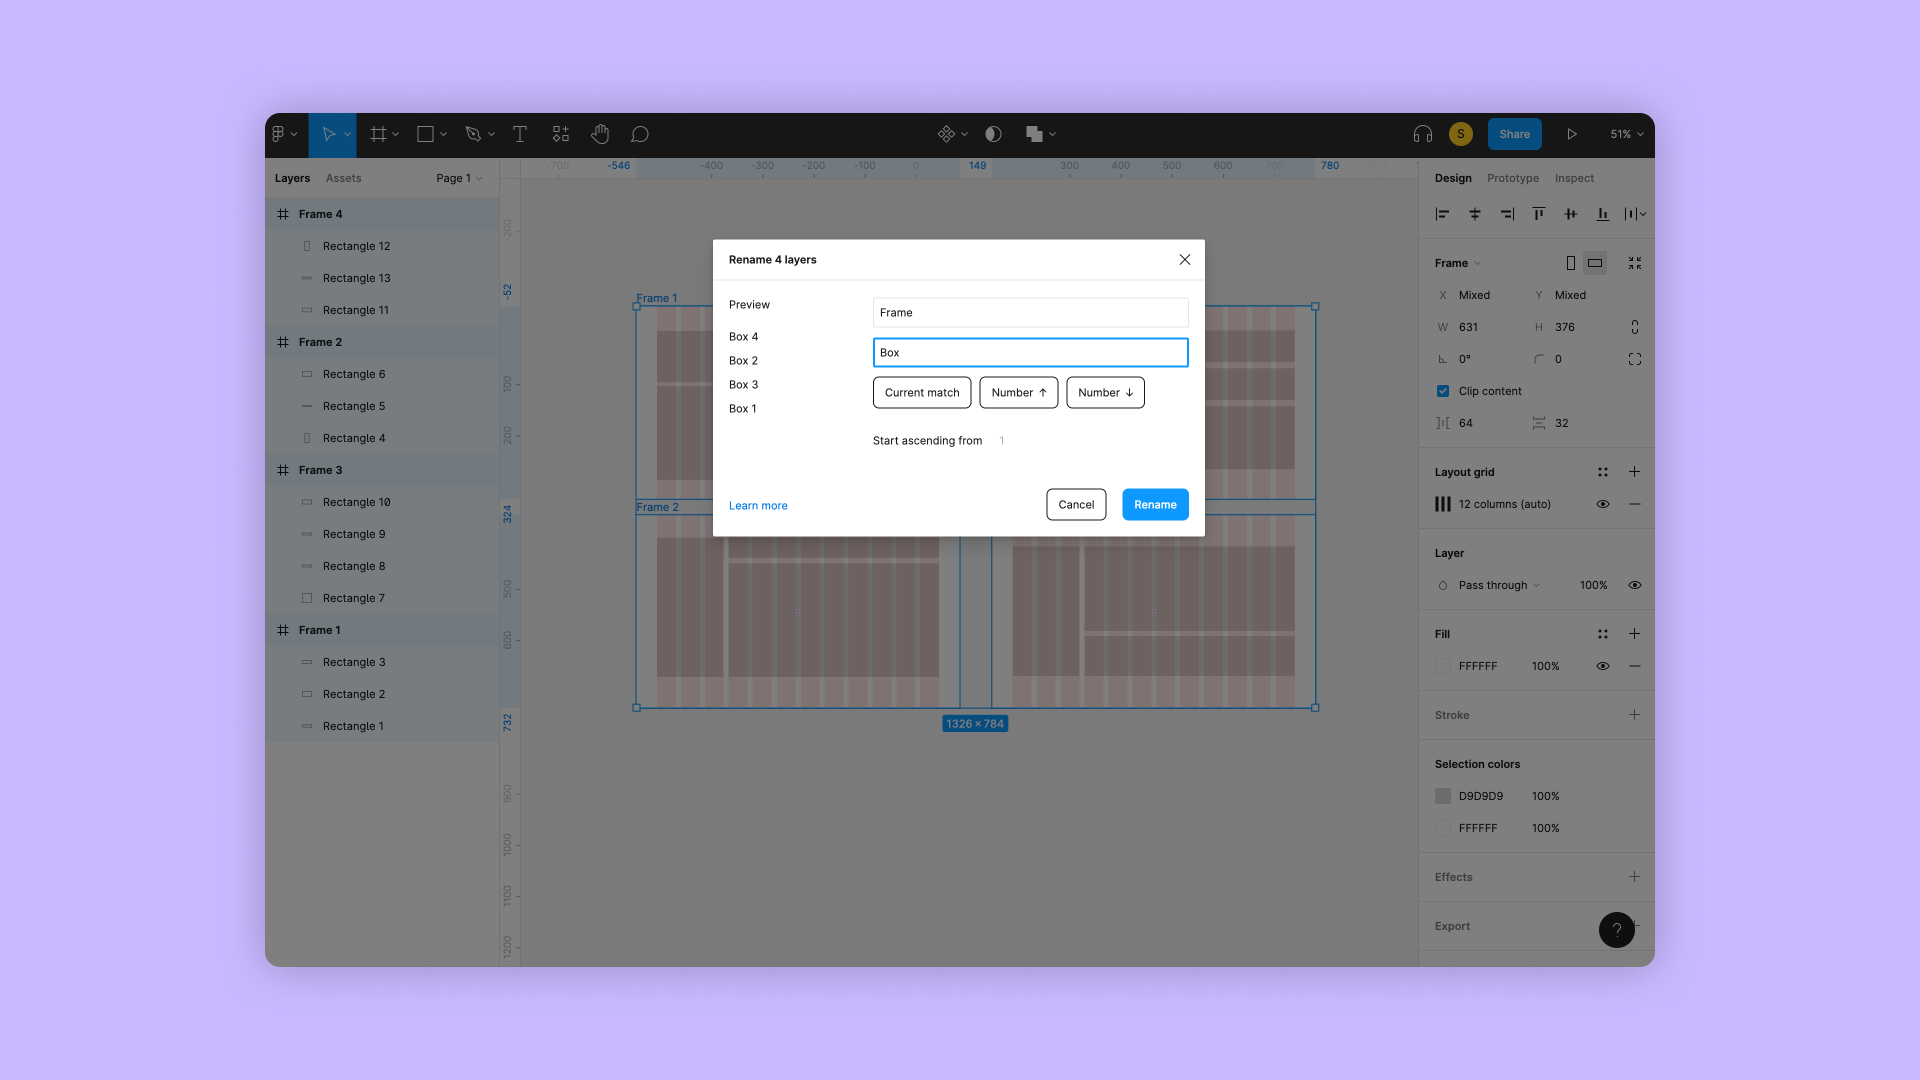1920x1080 pixels.
Task: Click the resize to fit icon
Action: click(x=1635, y=263)
